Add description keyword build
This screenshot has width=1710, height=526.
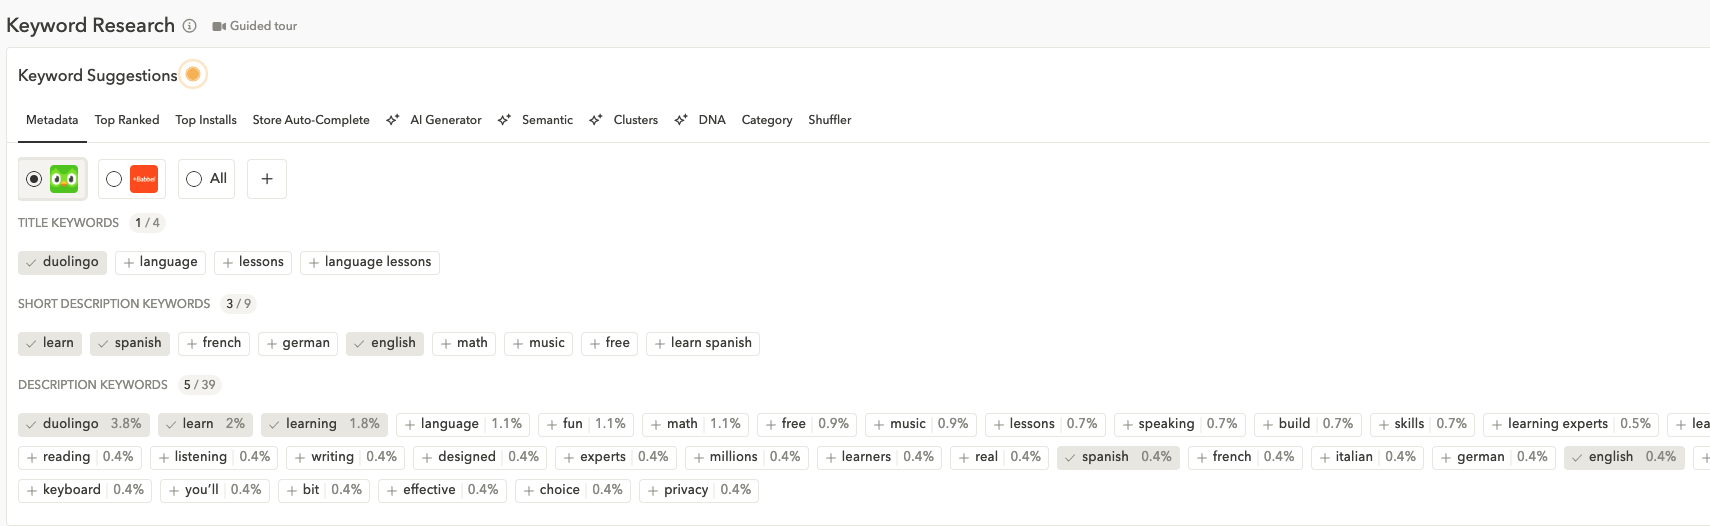point(1308,424)
